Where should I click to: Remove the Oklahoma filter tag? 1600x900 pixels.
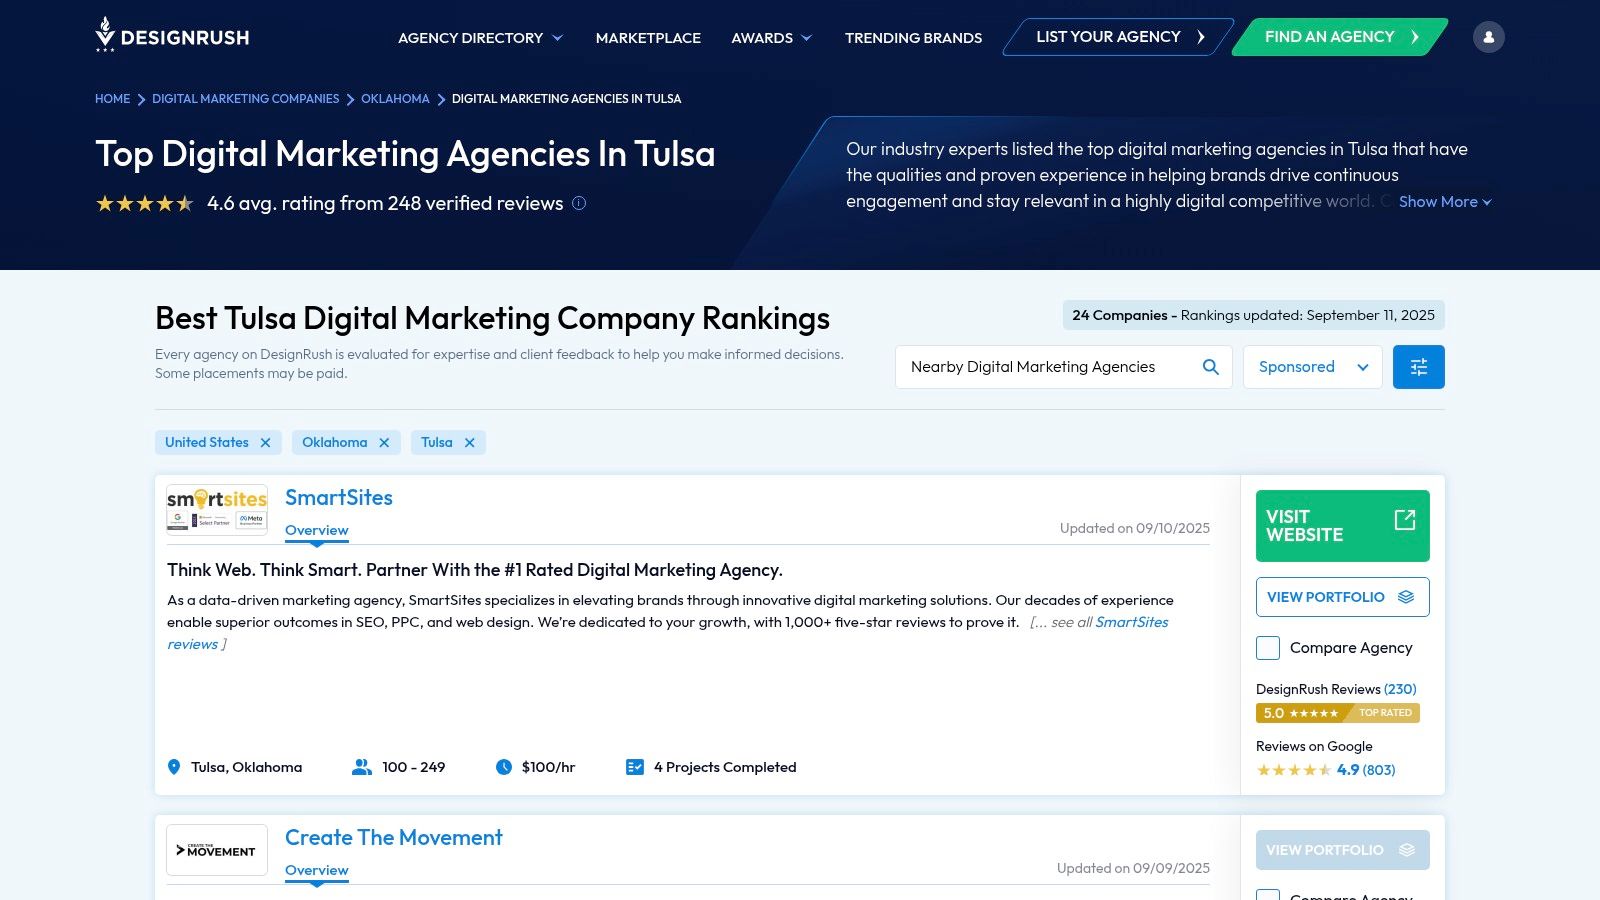(x=384, y=443)
